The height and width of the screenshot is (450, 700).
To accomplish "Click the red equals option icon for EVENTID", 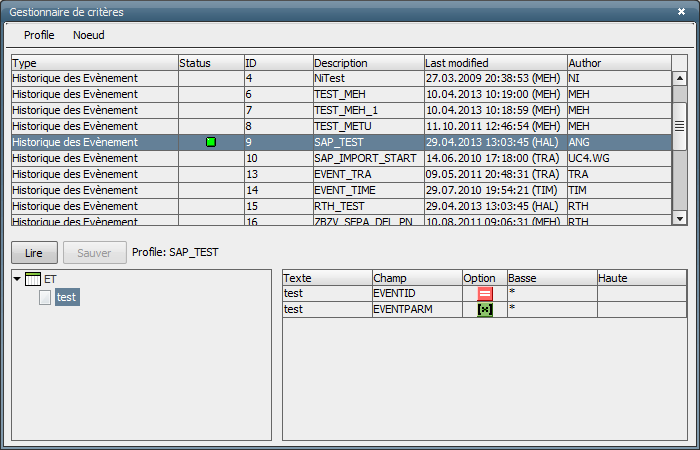I will coord(485,294).
